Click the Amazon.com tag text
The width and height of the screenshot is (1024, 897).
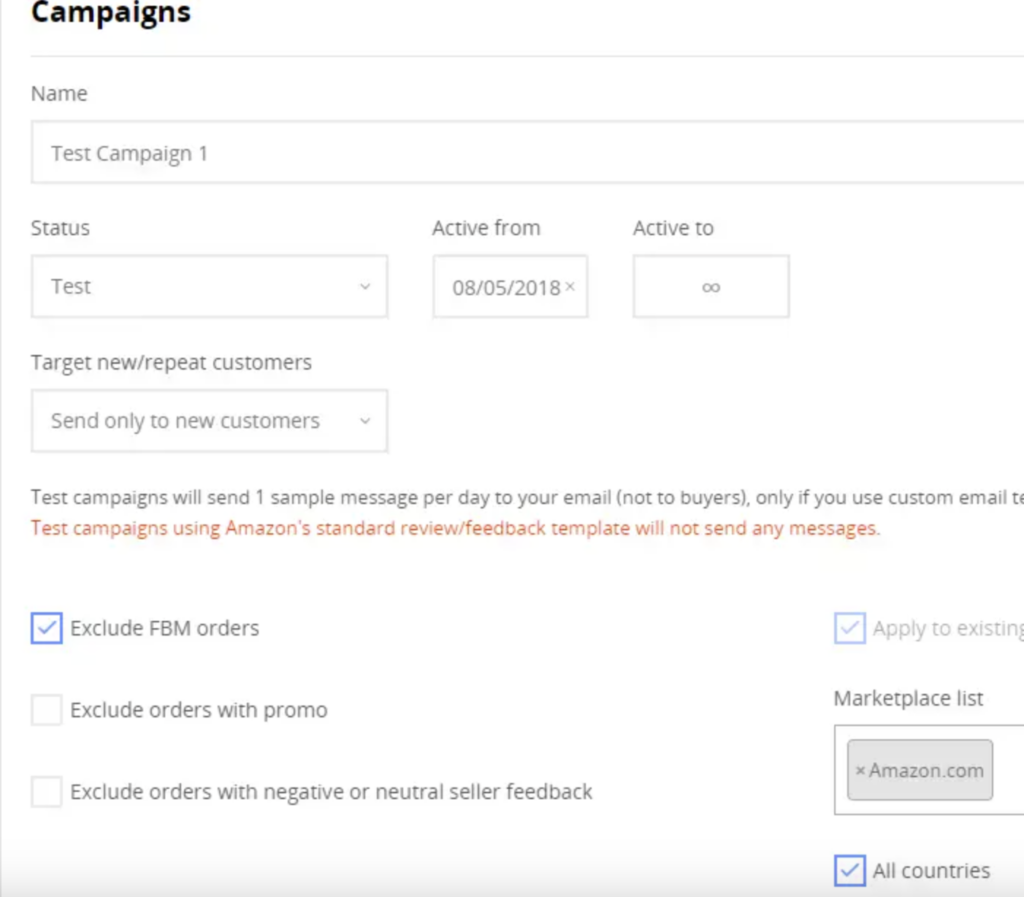pyautogui.click(x=926, y=770)
